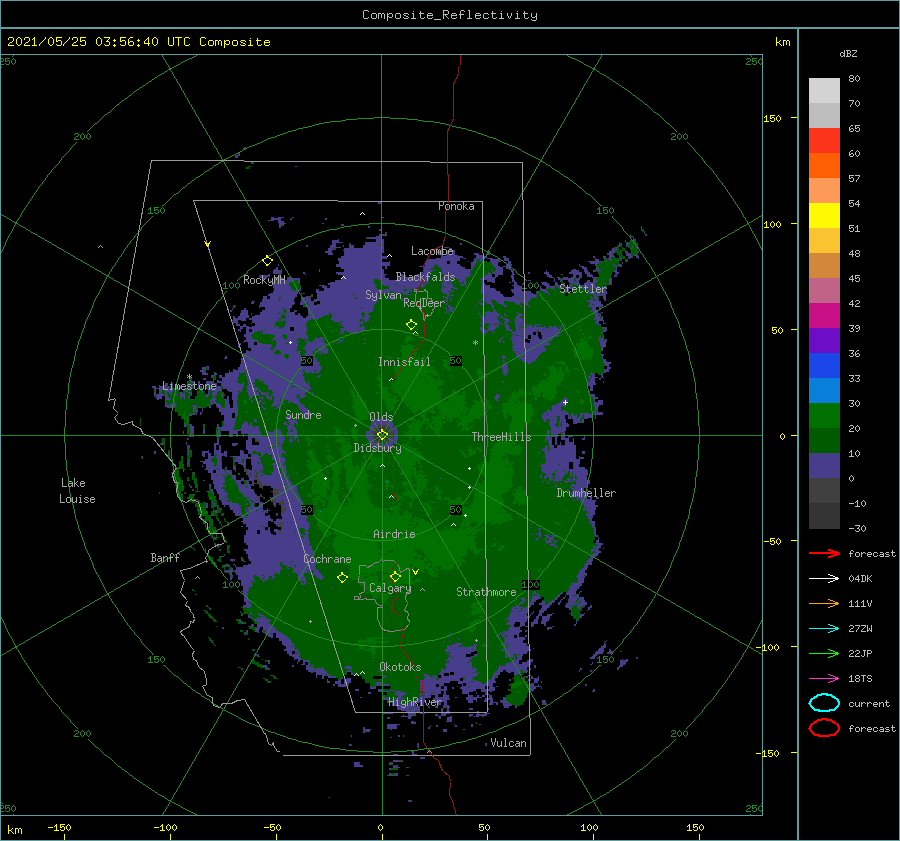Click the Composite_Reflectivity title text
The width and height of the screenshot is (900, 841).
click(x=450, y=15)
